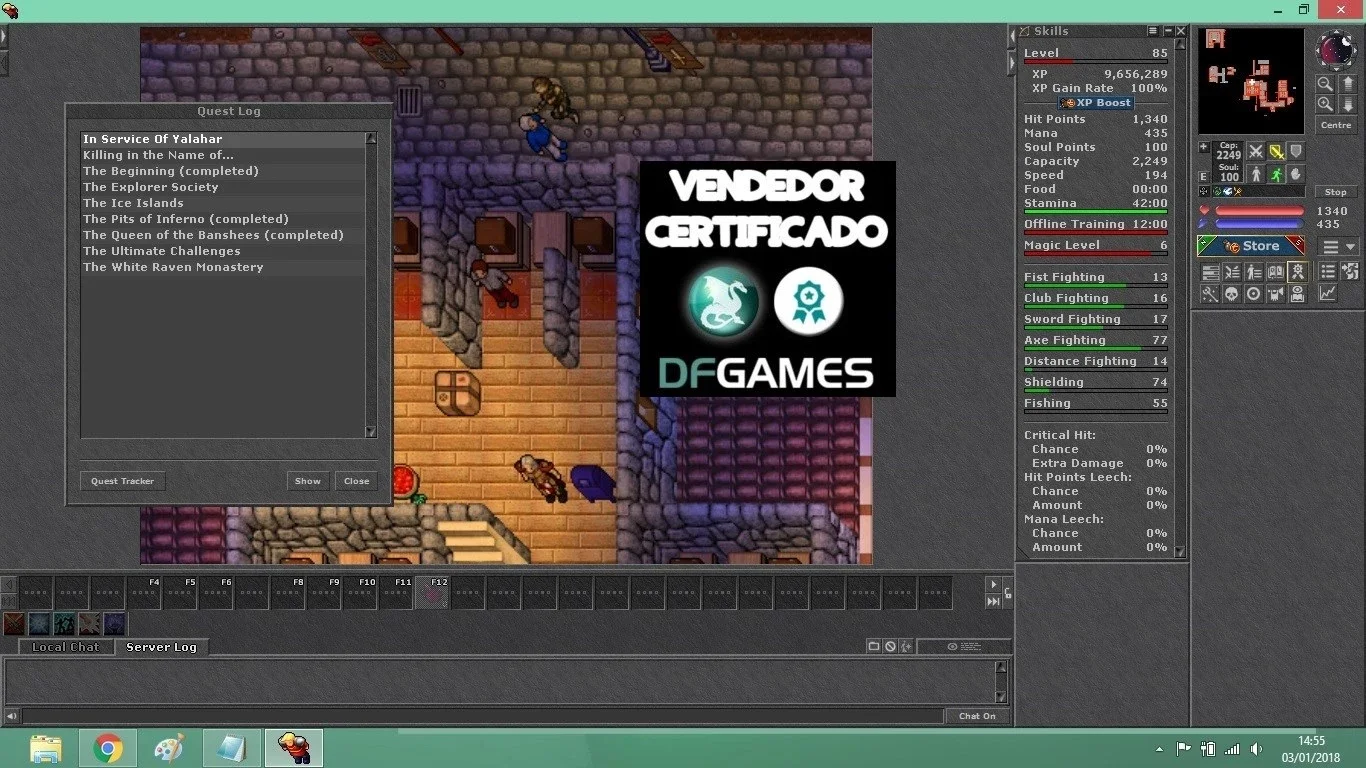Open the crossed-swords battle list icon
The image size is (1366, 768).
click(1233, 272)
